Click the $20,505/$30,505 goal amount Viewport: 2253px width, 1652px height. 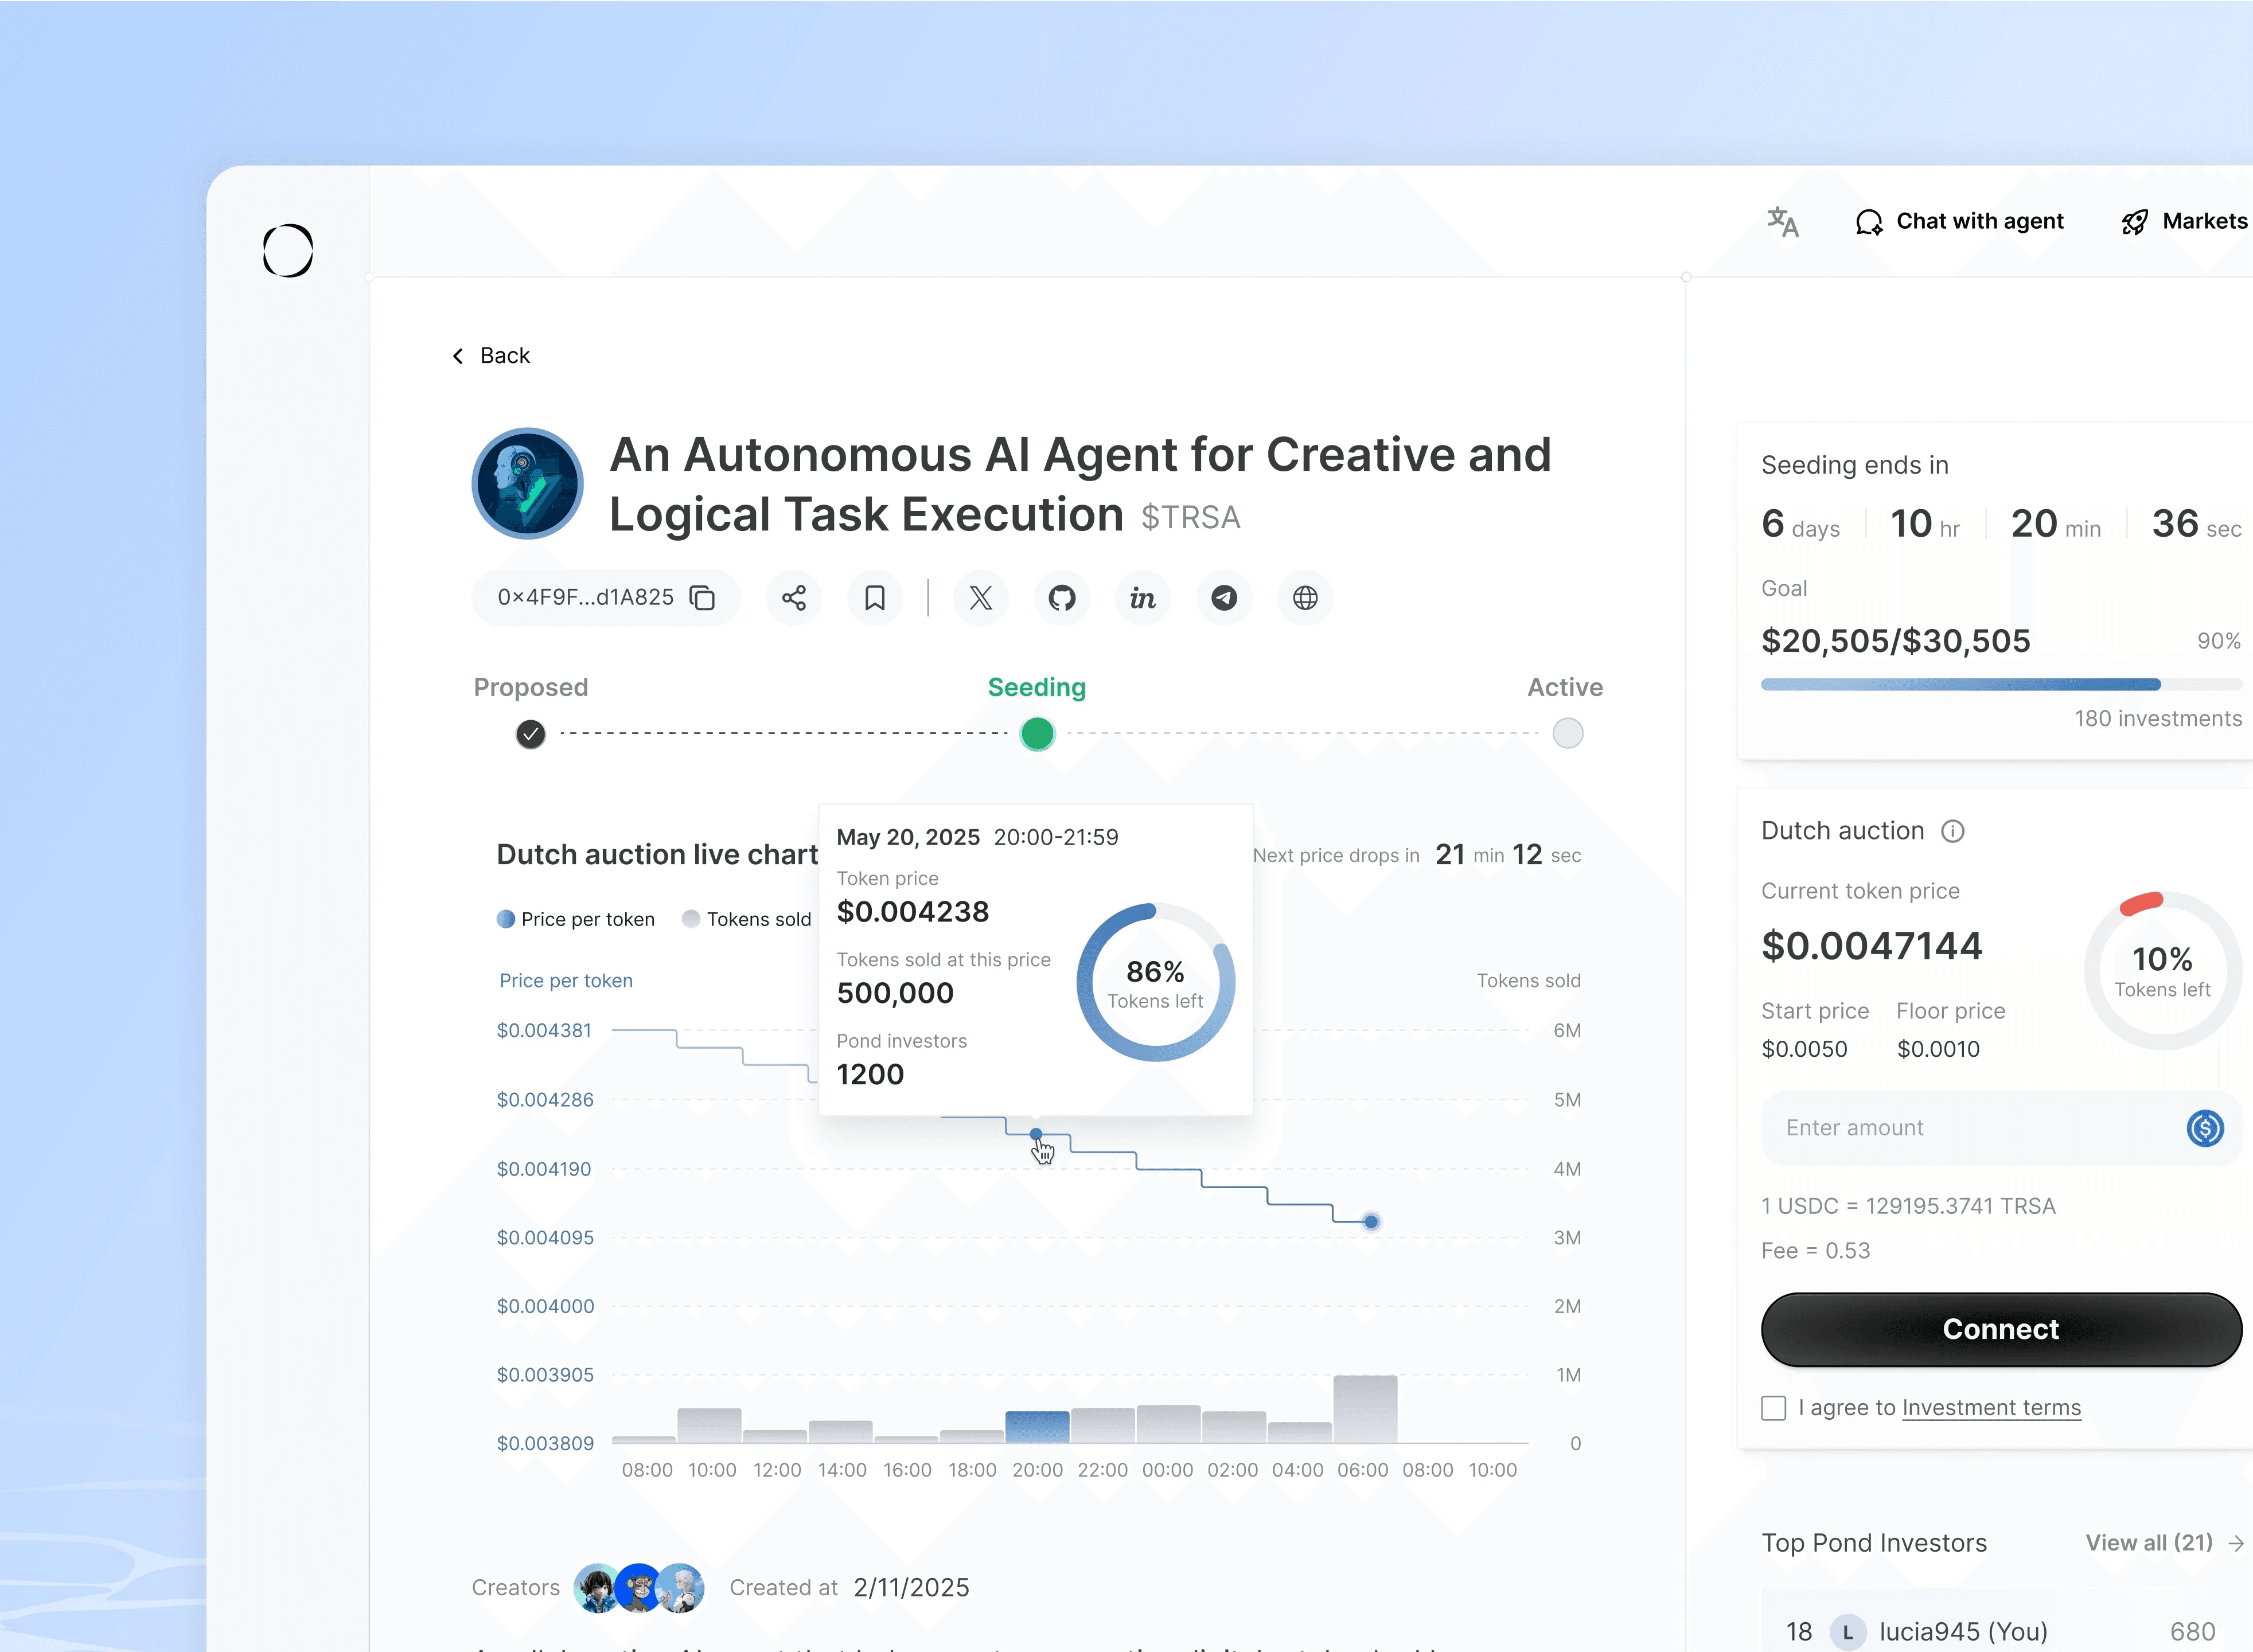click(x=1896, y=641)
